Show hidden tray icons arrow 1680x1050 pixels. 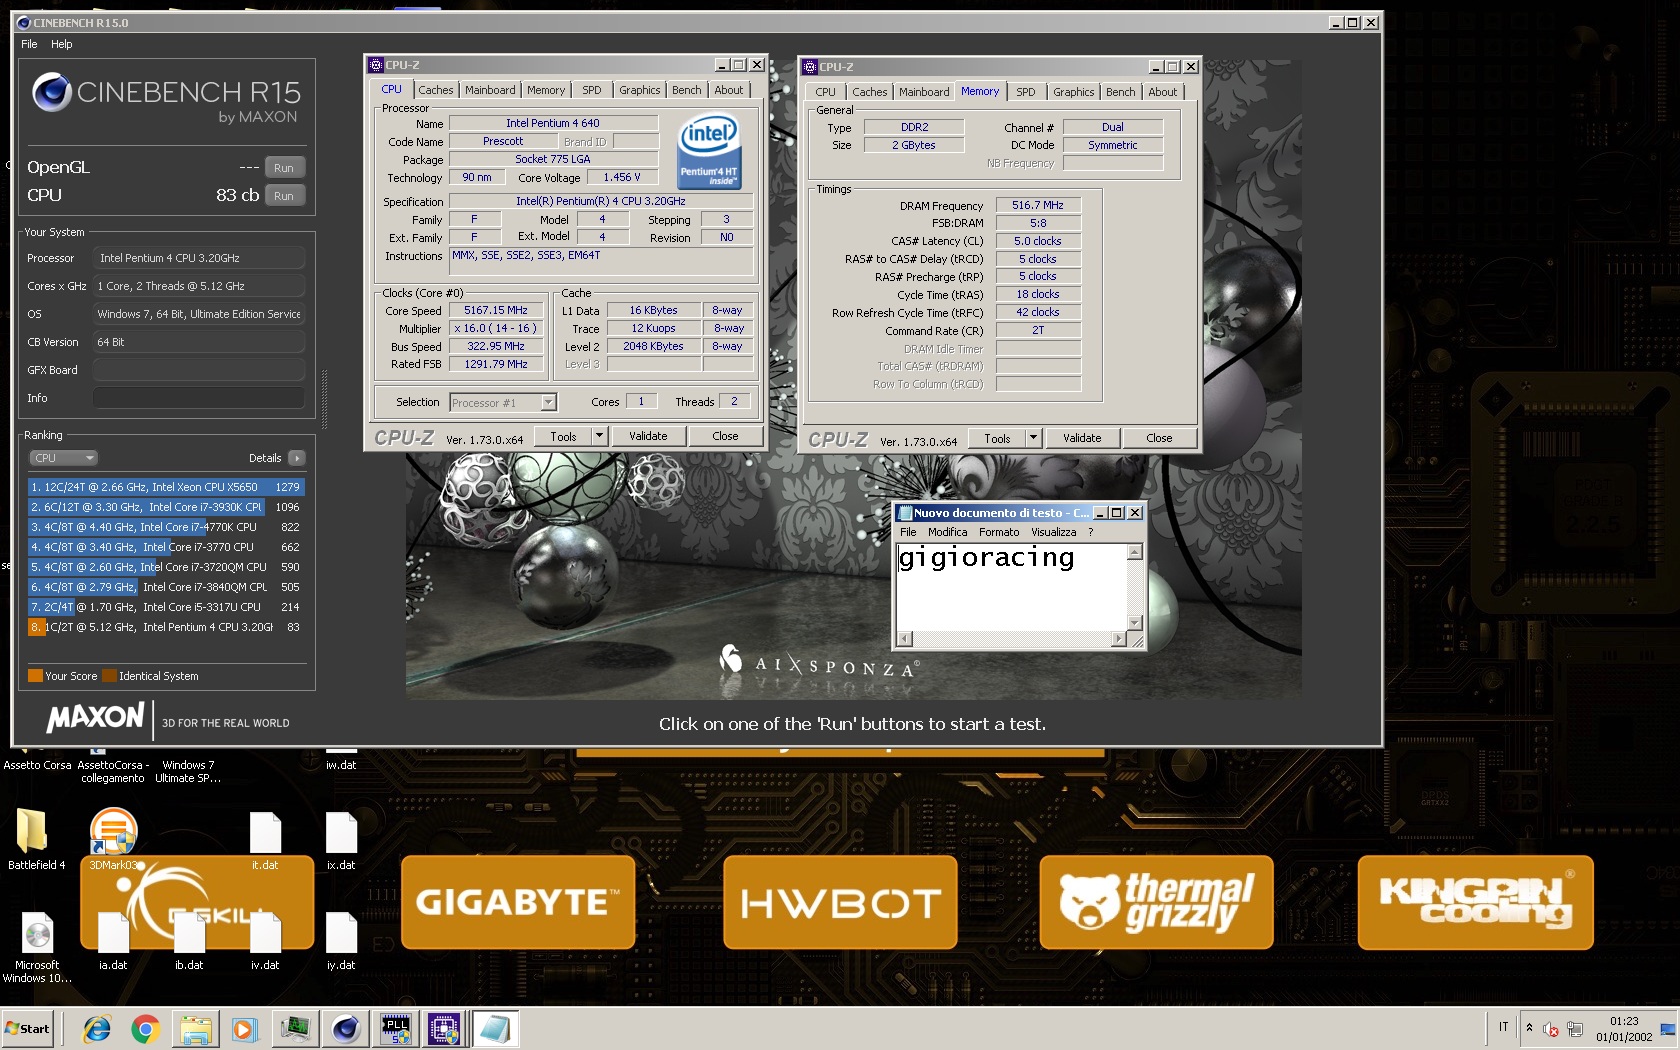1529,1028
